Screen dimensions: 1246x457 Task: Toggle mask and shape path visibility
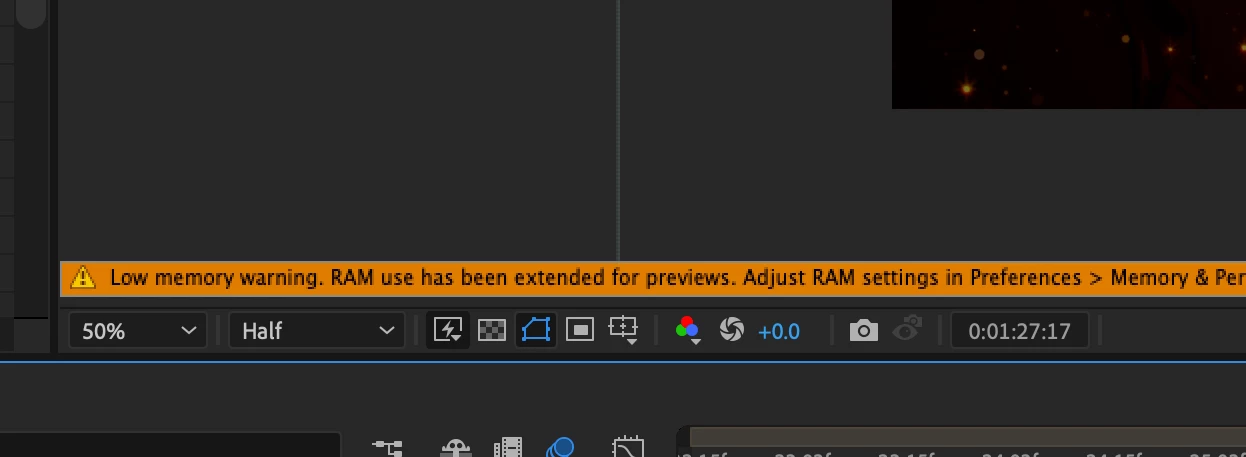536,330
